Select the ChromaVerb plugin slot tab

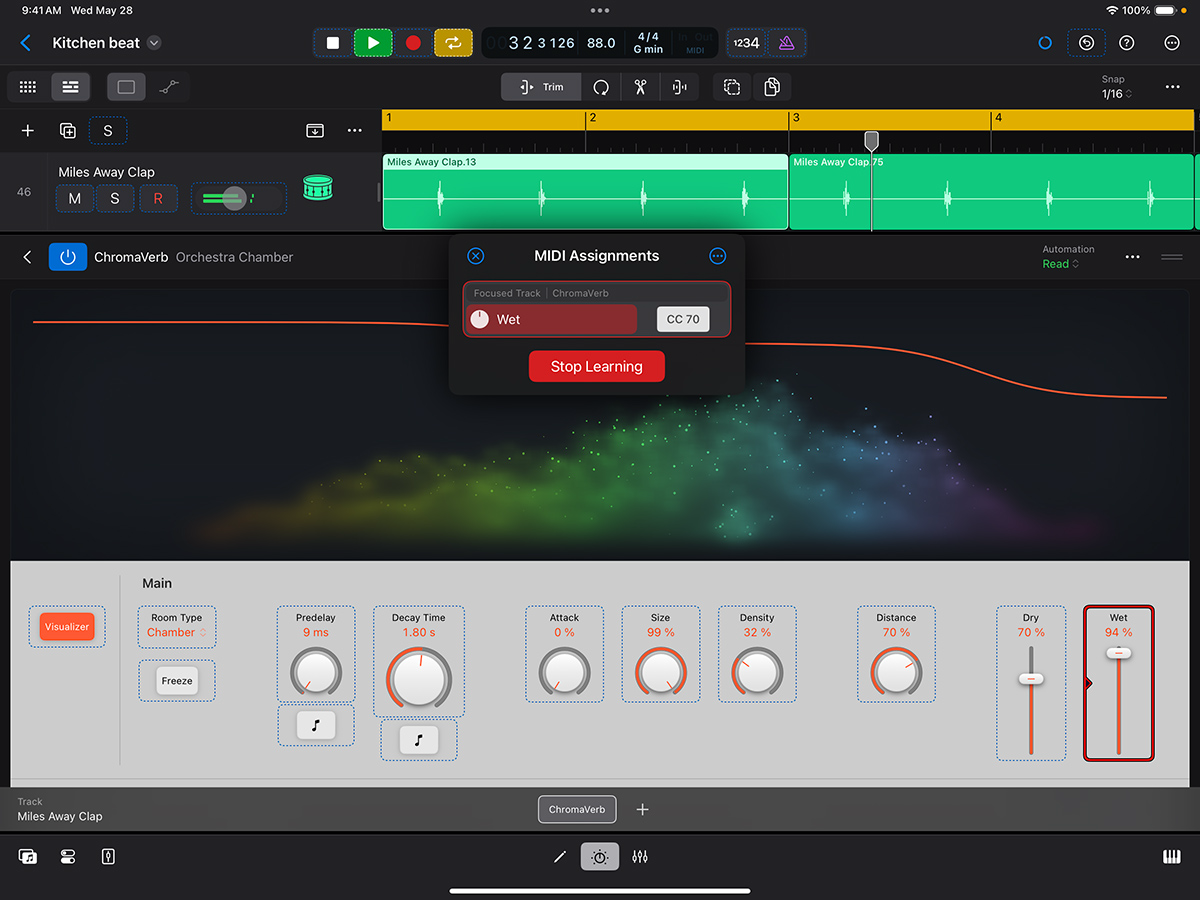click(577, 809)
